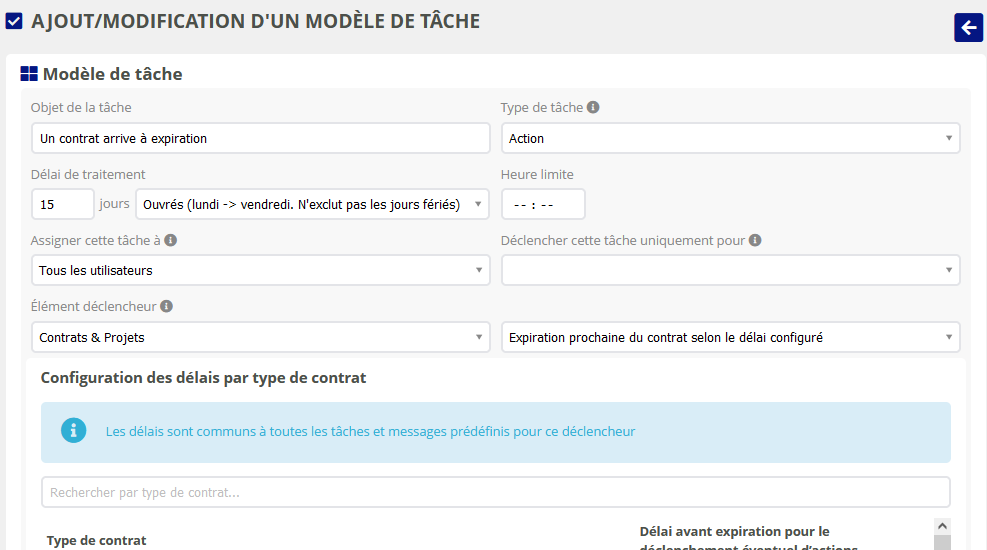Open the Type de tâche Action dropdown

[x=730, y=138]
